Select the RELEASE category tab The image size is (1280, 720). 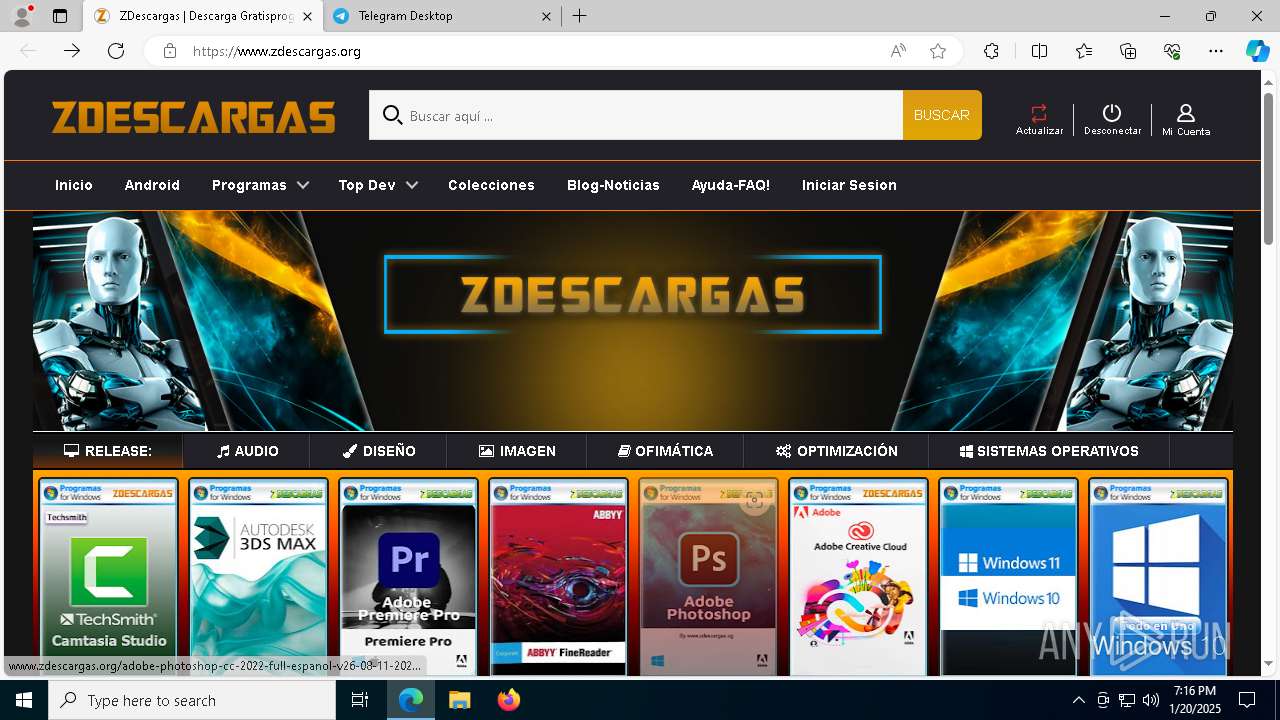coord(108,451)
